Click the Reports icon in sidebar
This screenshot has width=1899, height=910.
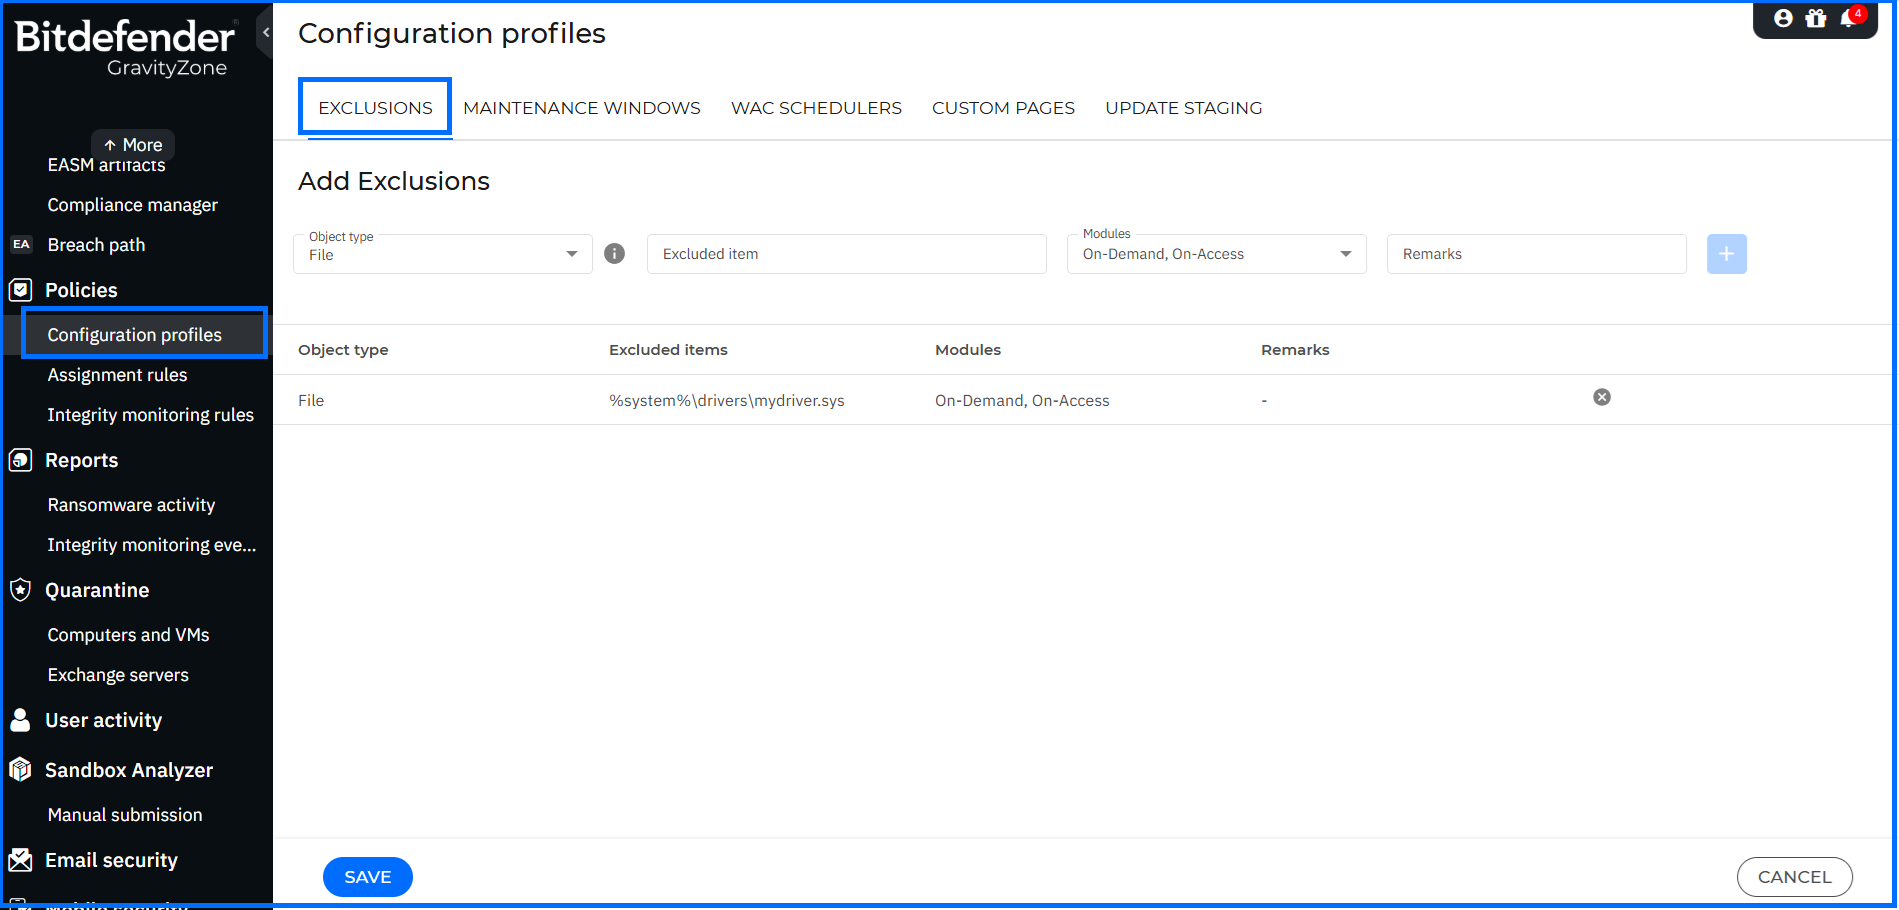(x=20, y=460)
